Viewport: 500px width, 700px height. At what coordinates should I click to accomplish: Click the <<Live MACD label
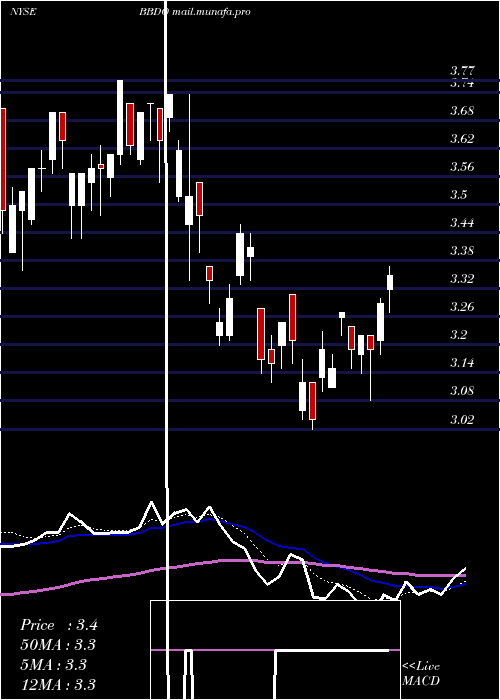421,673
